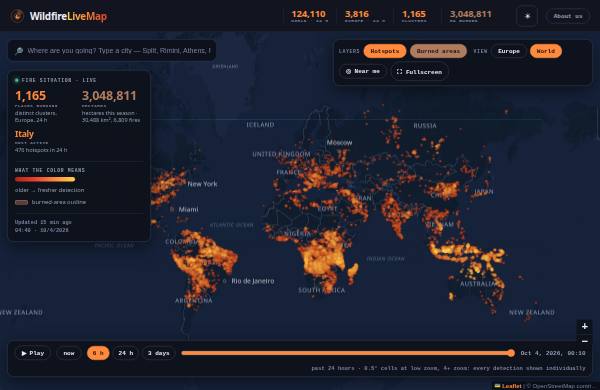Click the older-to-fresher color gradient bar
Screen dimensions: 600x390
click(x=45, y=179)
